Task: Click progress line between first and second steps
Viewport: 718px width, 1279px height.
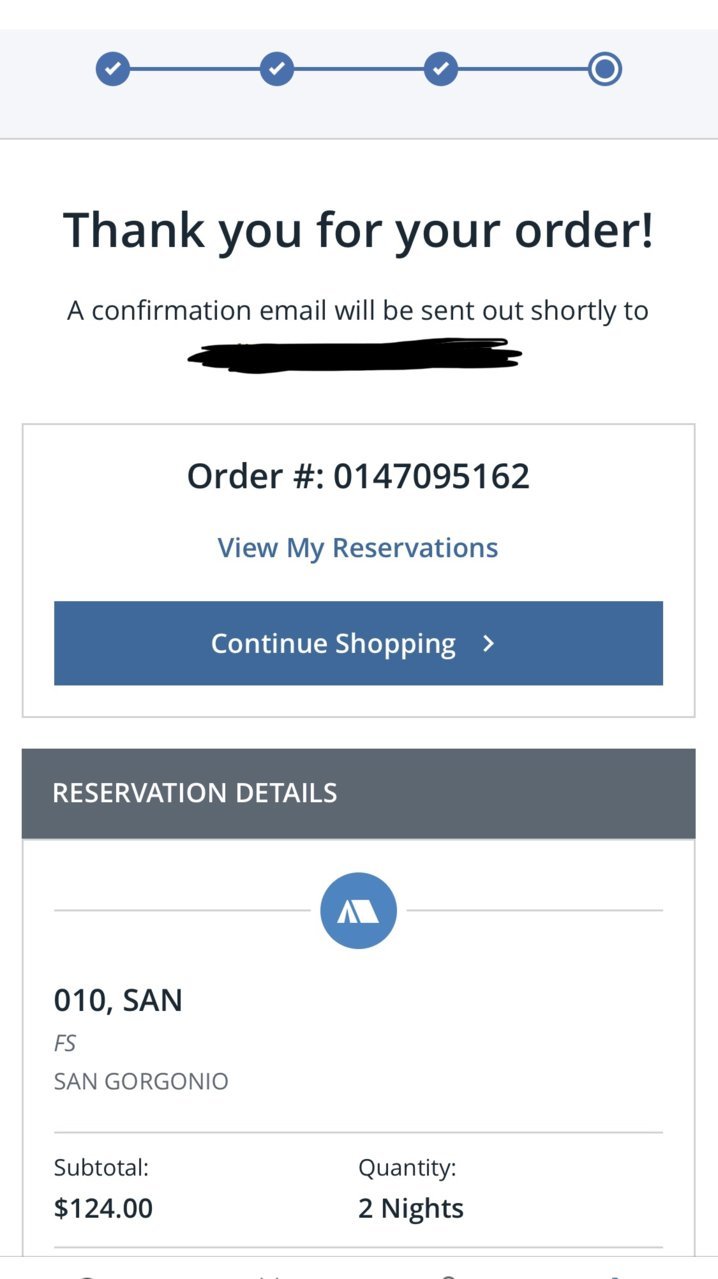Action: click(195, 69)
